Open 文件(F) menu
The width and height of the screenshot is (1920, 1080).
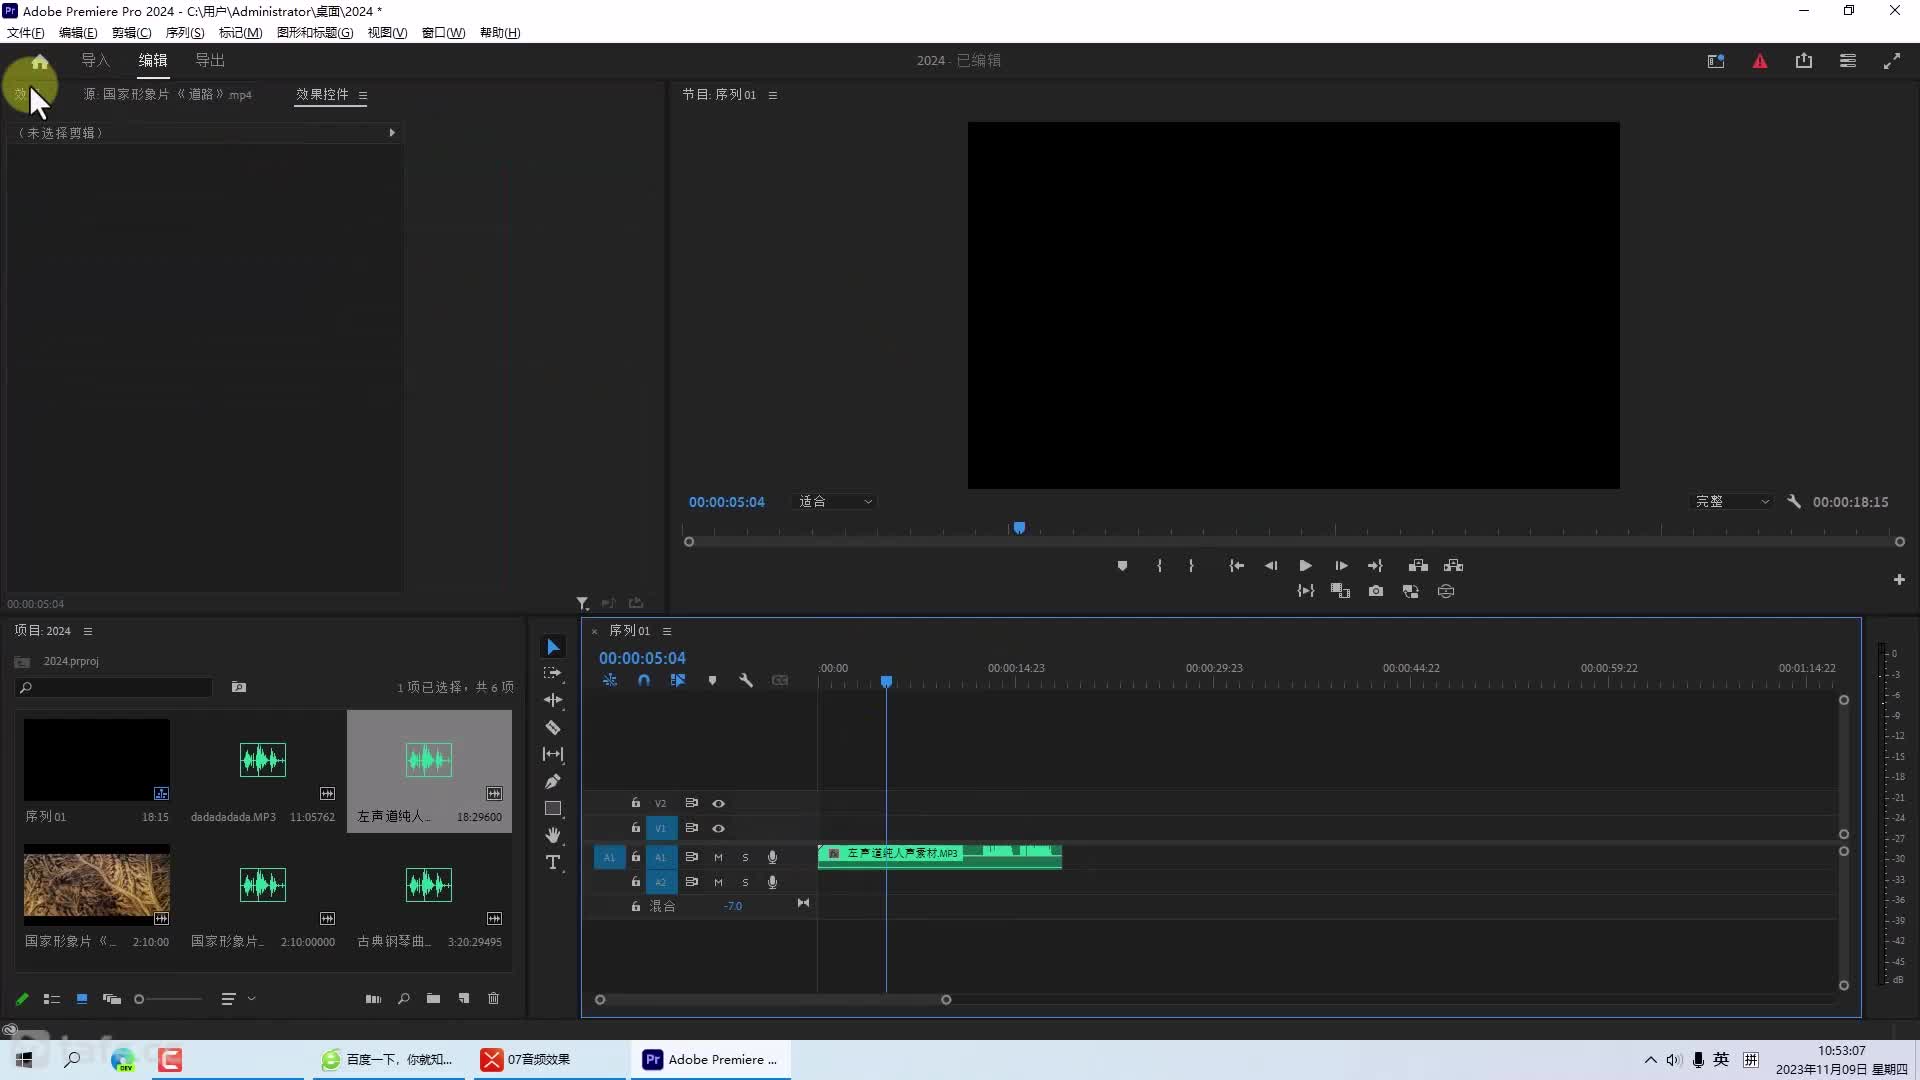point(25,32)
